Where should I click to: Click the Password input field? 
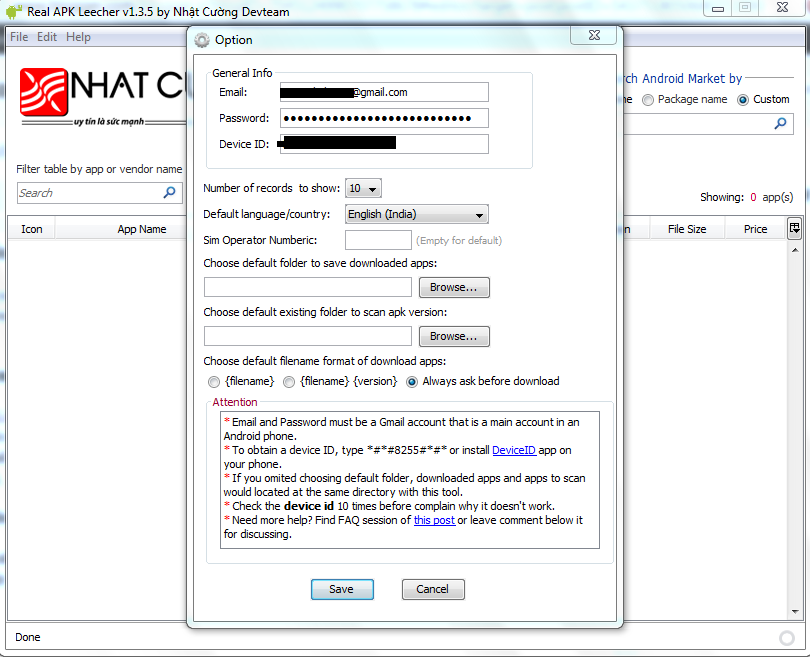(x=384, y=118)
